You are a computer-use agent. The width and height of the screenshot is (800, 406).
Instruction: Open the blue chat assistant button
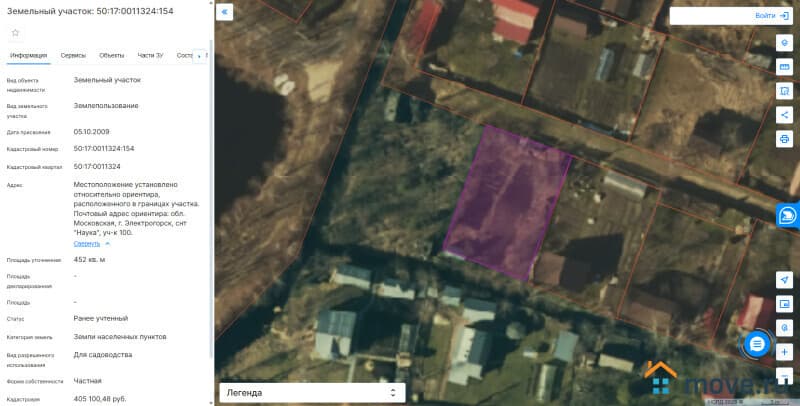click(x=787, y=215)
